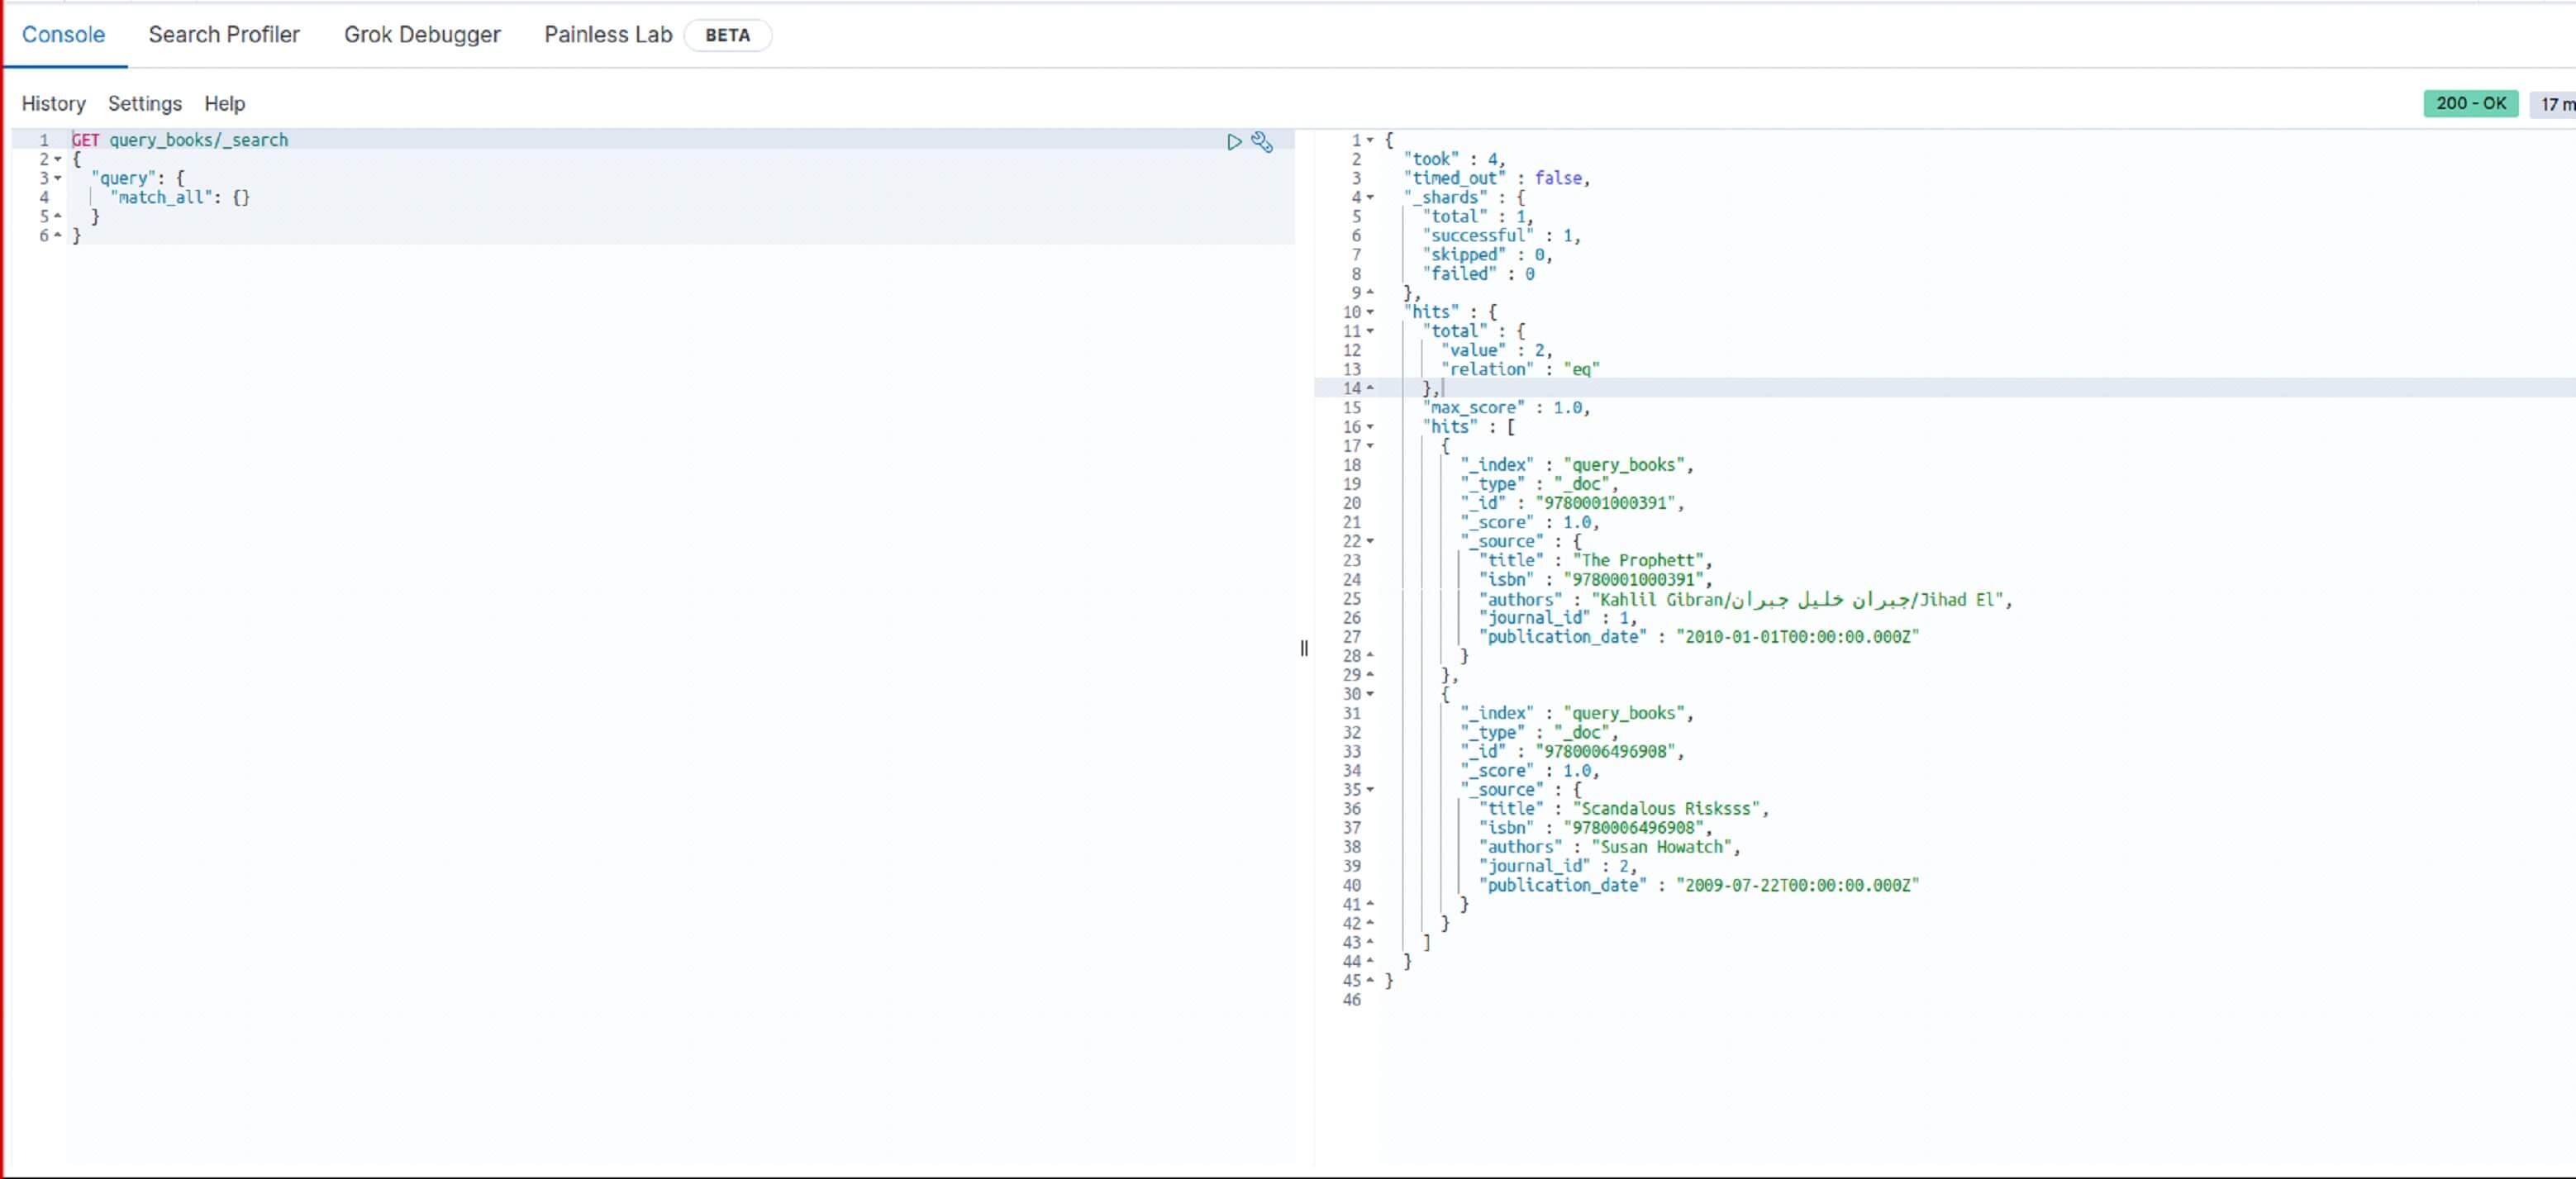This screenshot has height=1179, width=2576.
Task: Open the Painless Lab tab
Action: coord(608,35)
